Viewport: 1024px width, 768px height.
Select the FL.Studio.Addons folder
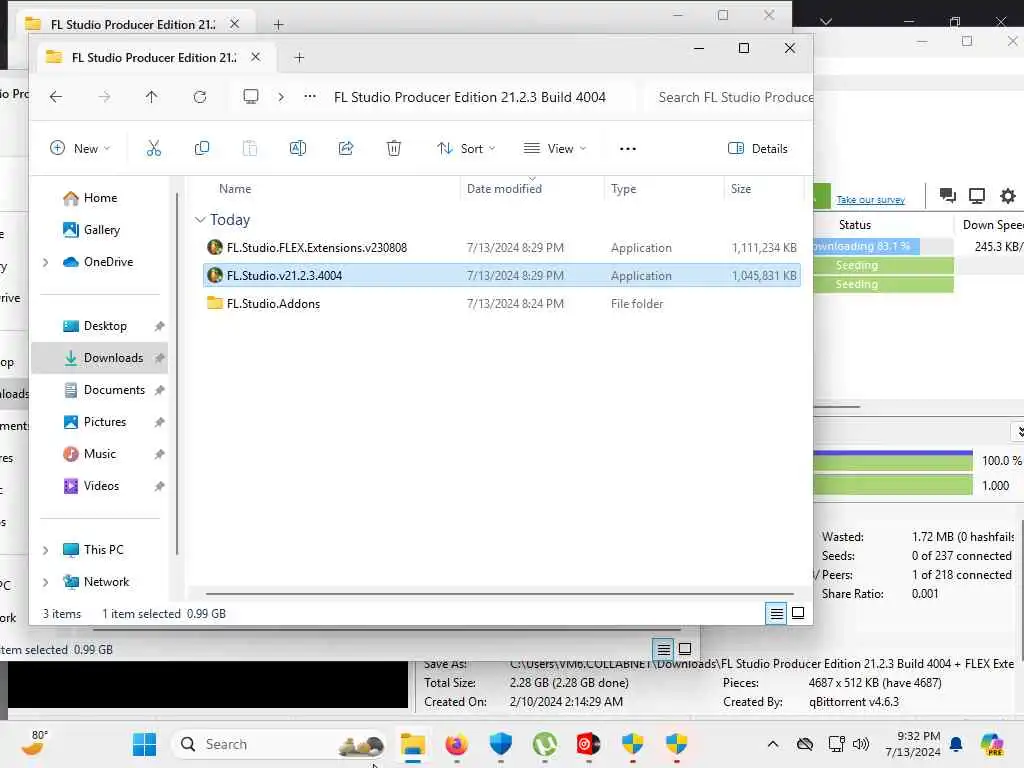(x=502, y=304)
